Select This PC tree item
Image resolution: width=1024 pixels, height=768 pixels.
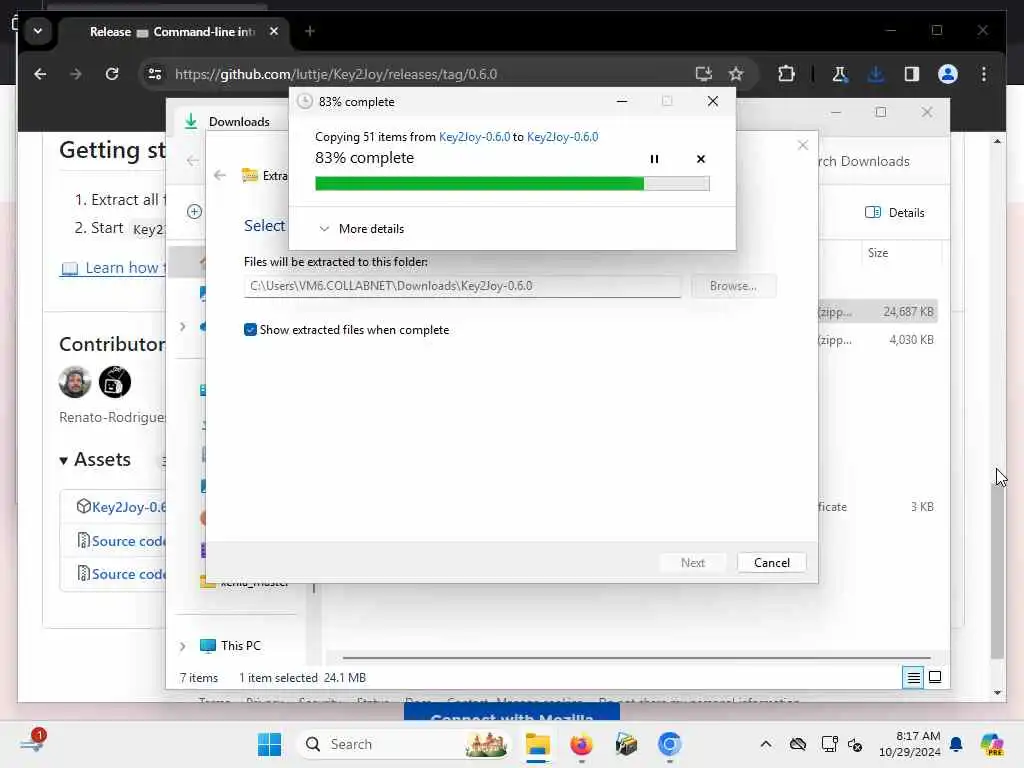(231, 646)
